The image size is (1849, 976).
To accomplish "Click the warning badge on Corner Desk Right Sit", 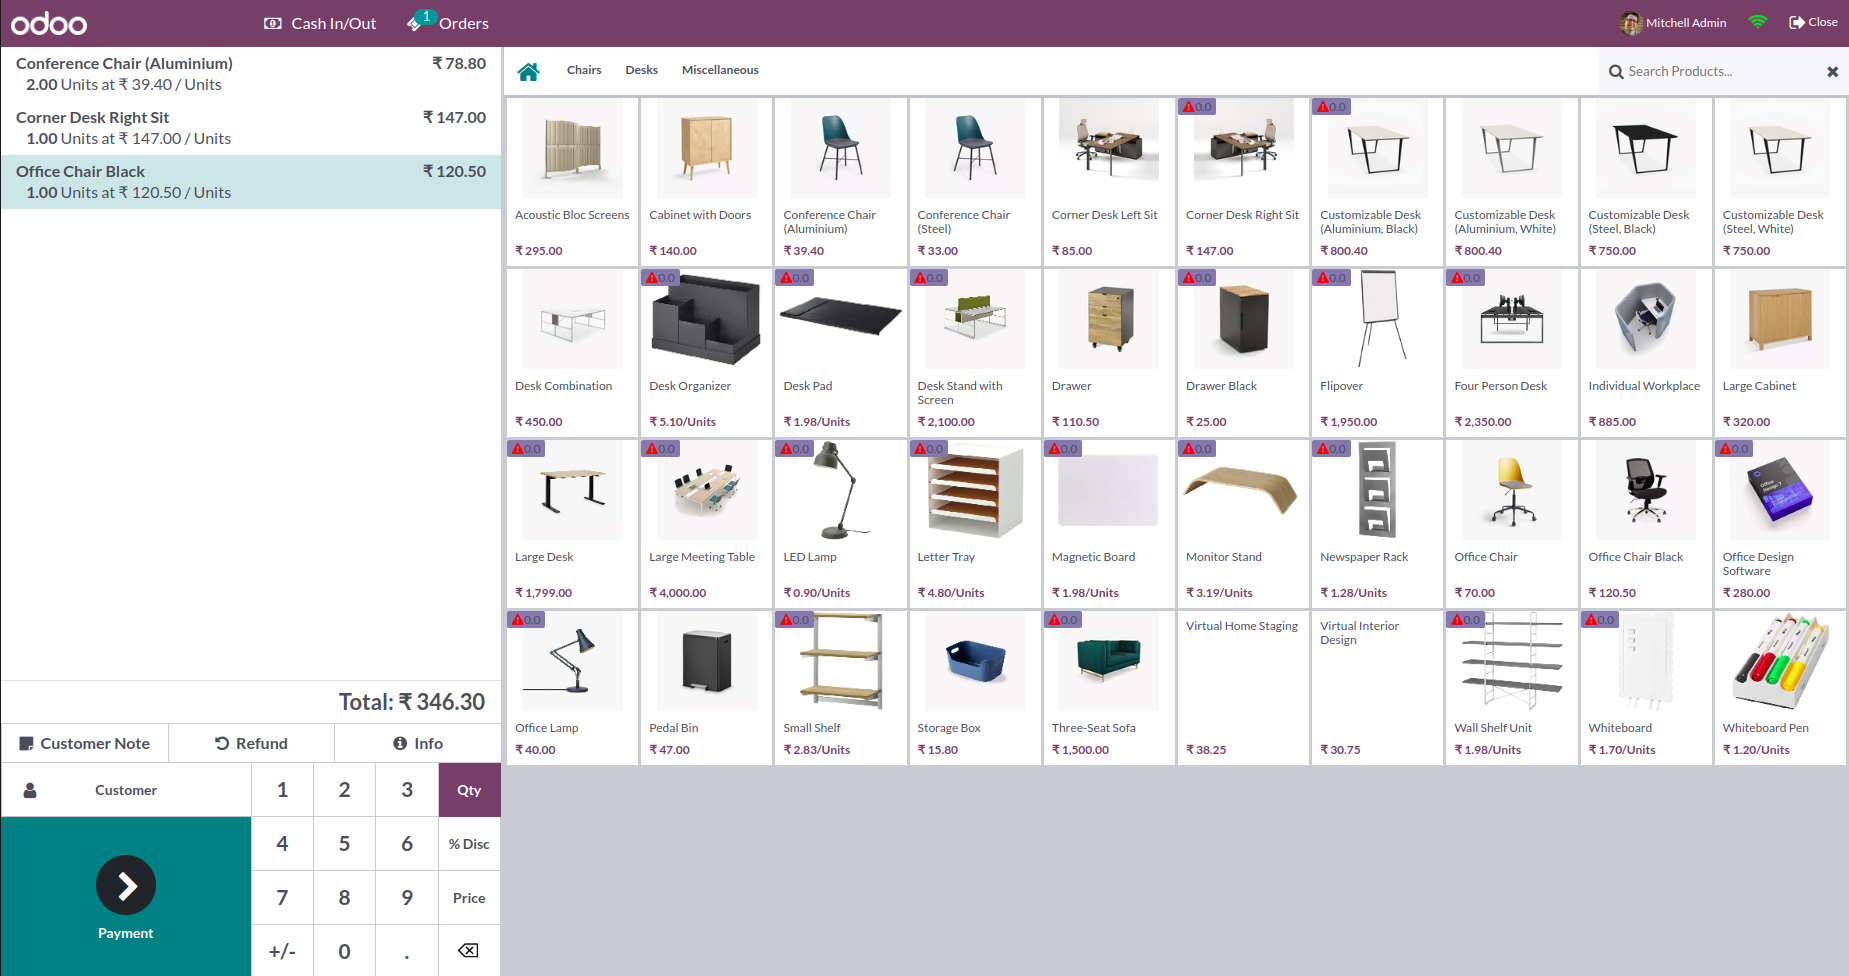I will [1197, 107].
